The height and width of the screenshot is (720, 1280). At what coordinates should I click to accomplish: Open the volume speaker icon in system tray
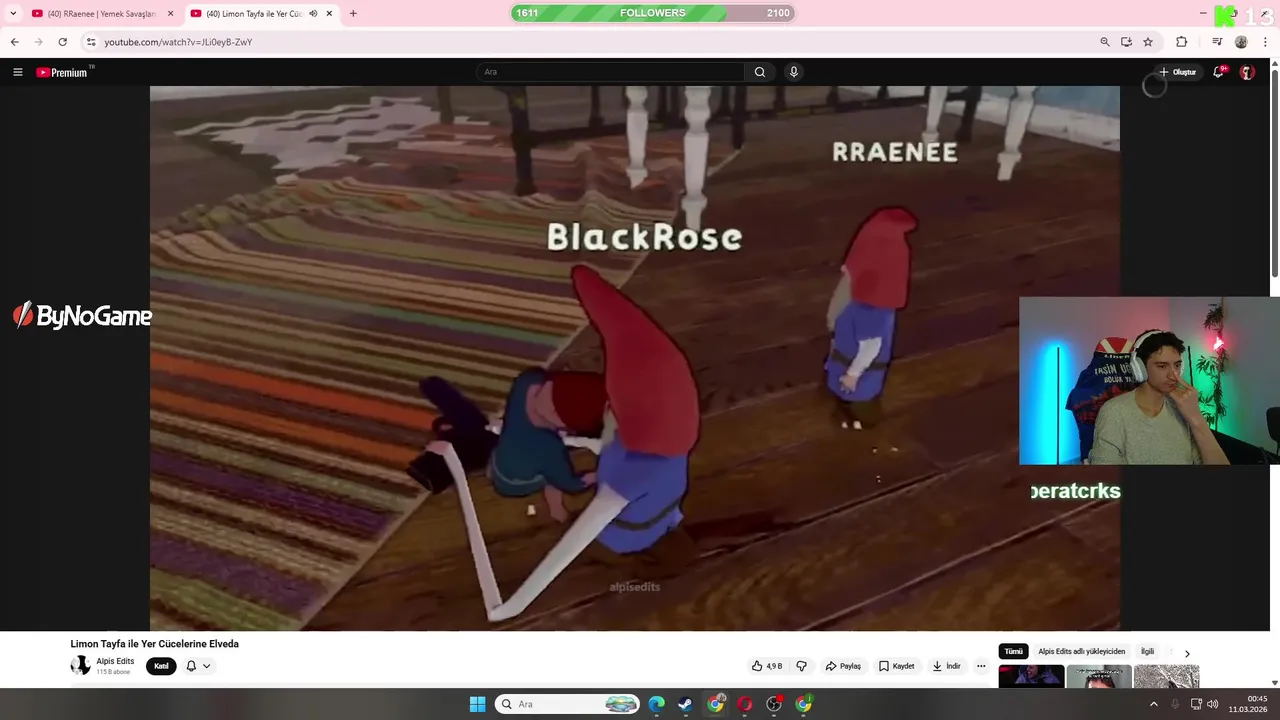pos(1212,704)
